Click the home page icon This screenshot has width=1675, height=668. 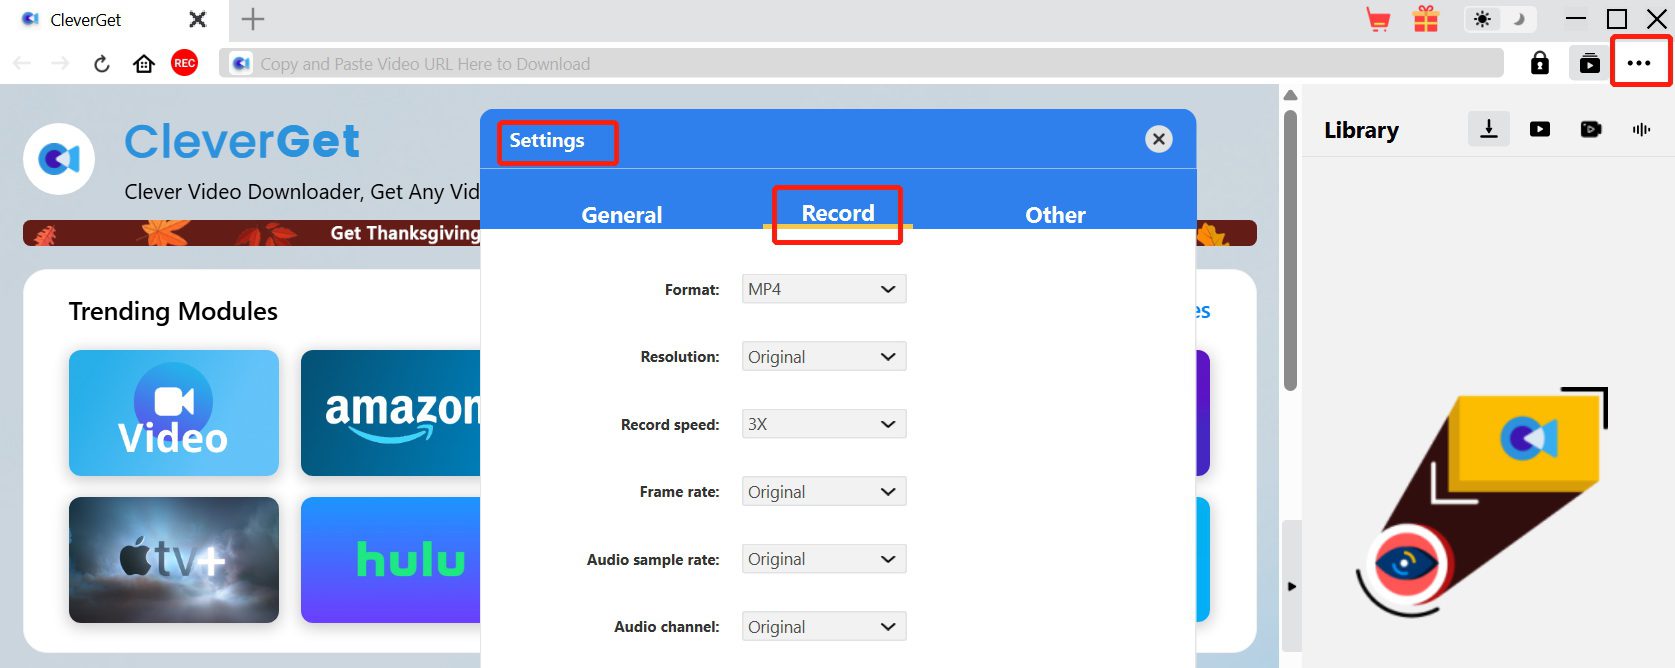(144, 64)
